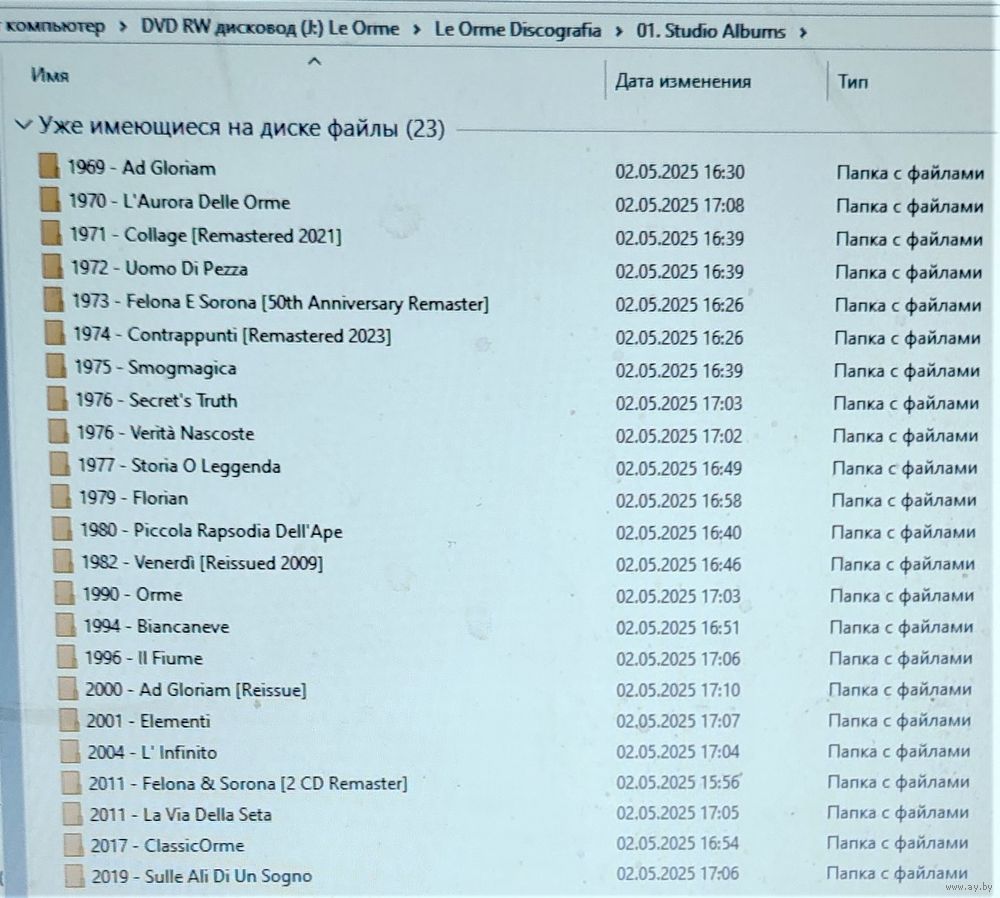
Task: Click folder icon of 1973 - Felona E Sorona
Action: point(54,299)
